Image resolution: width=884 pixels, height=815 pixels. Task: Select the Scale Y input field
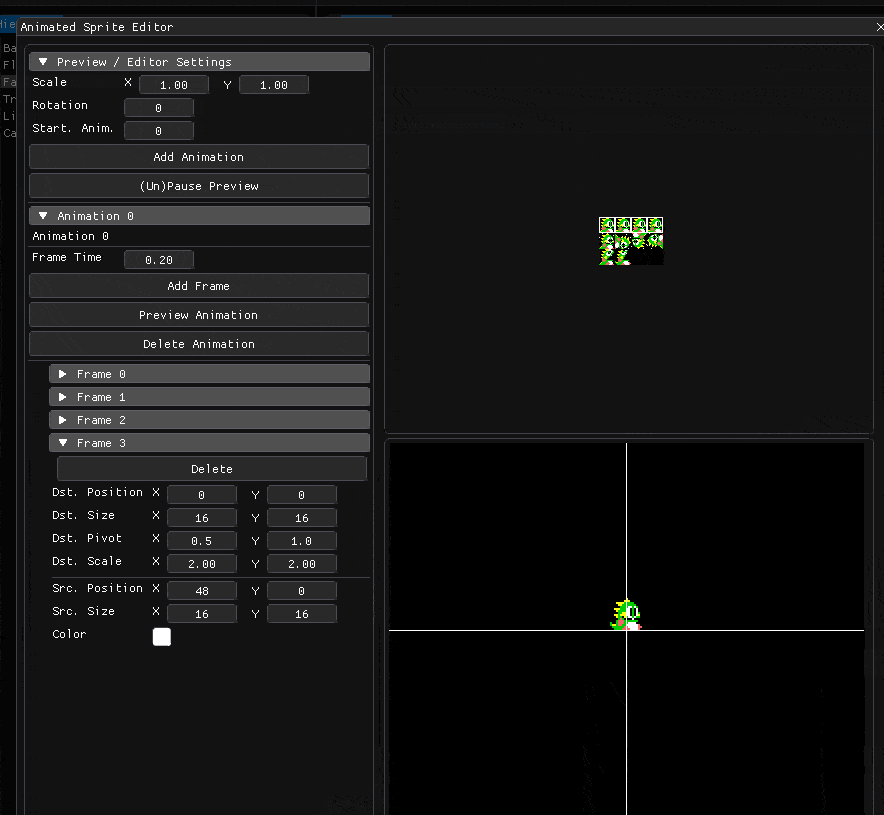[274, 85]
